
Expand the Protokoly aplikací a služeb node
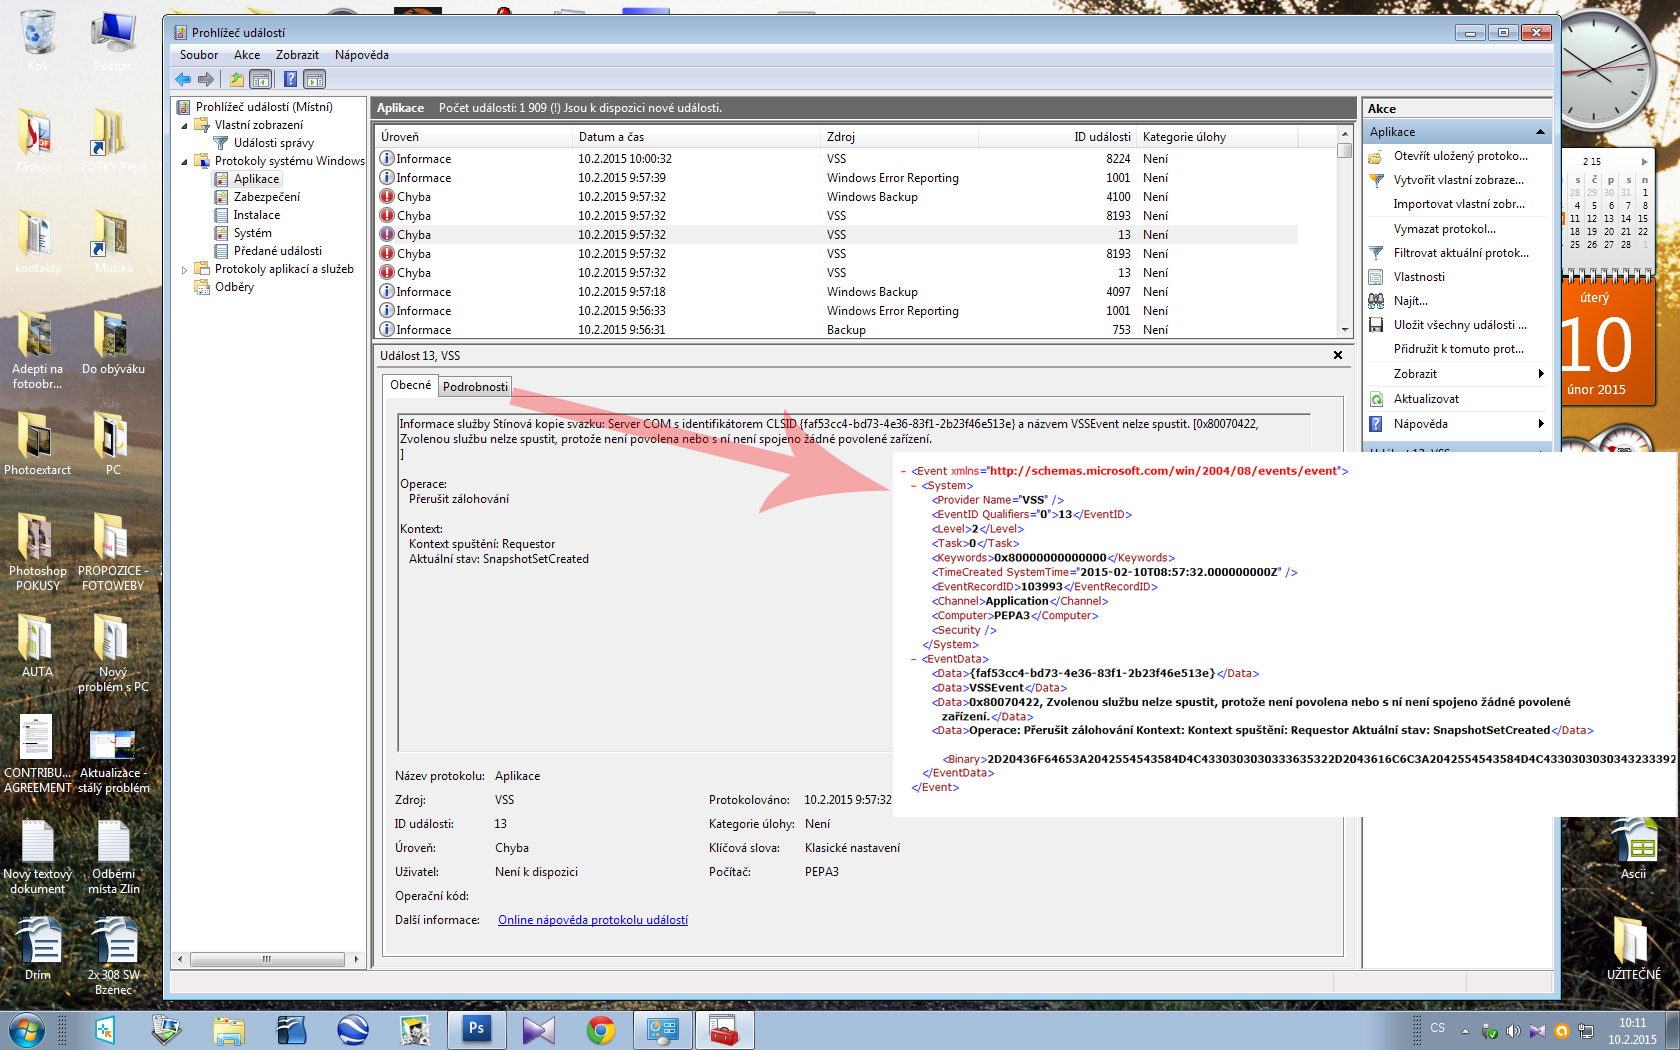pyautogui.click(x=184, y=270)
